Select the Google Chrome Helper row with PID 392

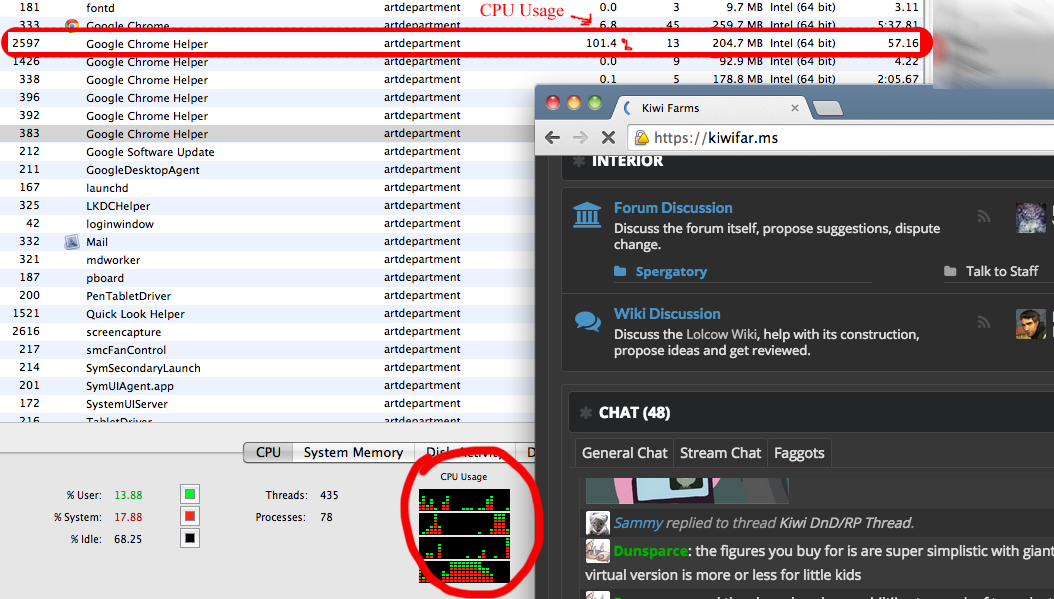268,116
